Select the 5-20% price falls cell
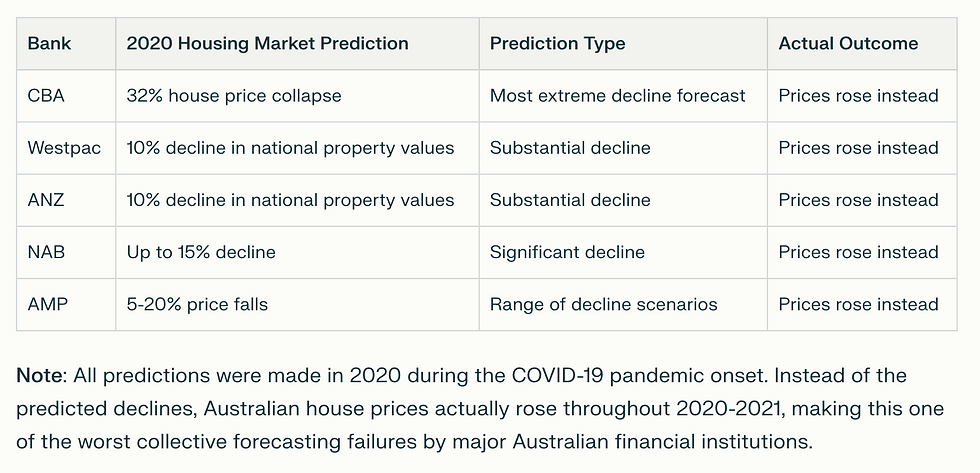Image resolution: width=980 pixels, height=473 pixels. (197, 304)
